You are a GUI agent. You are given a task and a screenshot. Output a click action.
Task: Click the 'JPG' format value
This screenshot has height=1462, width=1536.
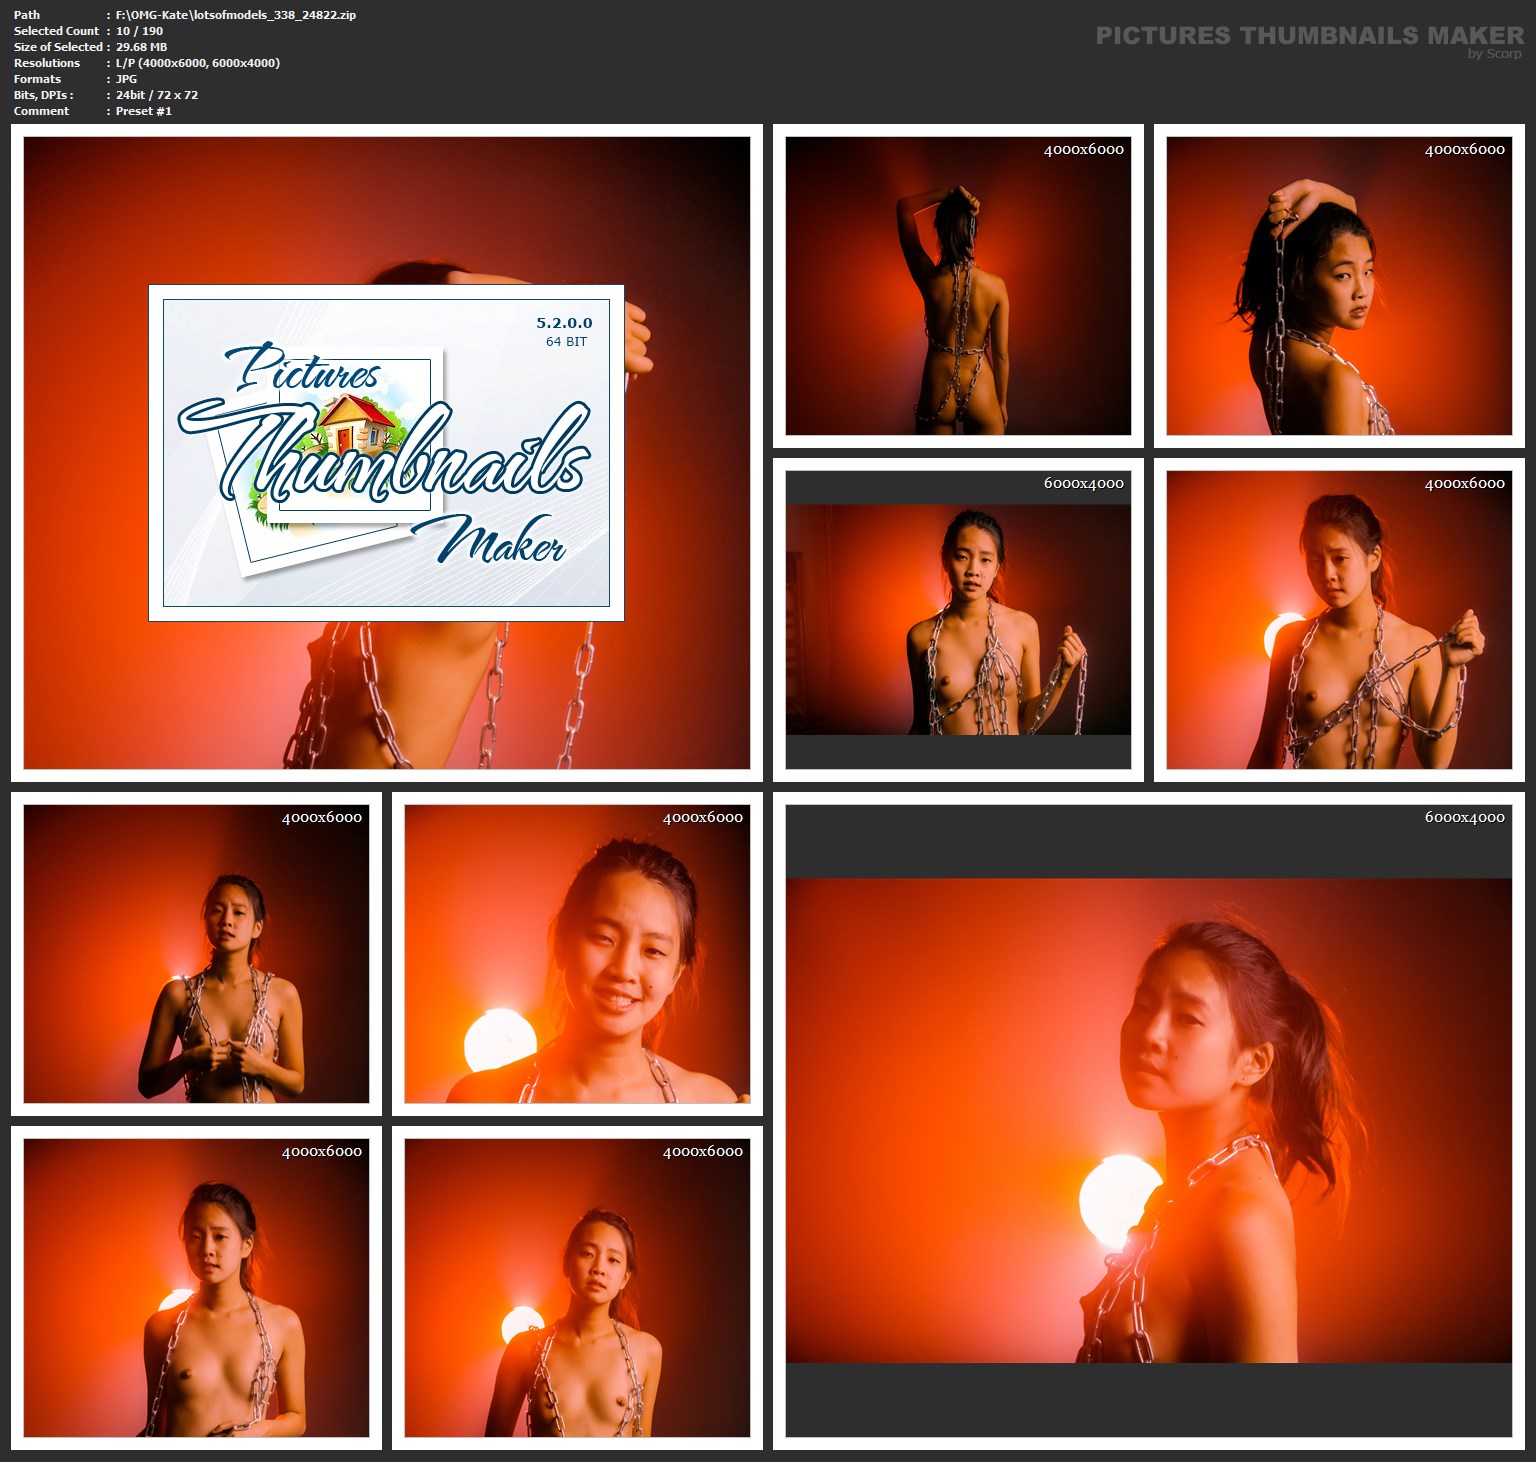126,79
